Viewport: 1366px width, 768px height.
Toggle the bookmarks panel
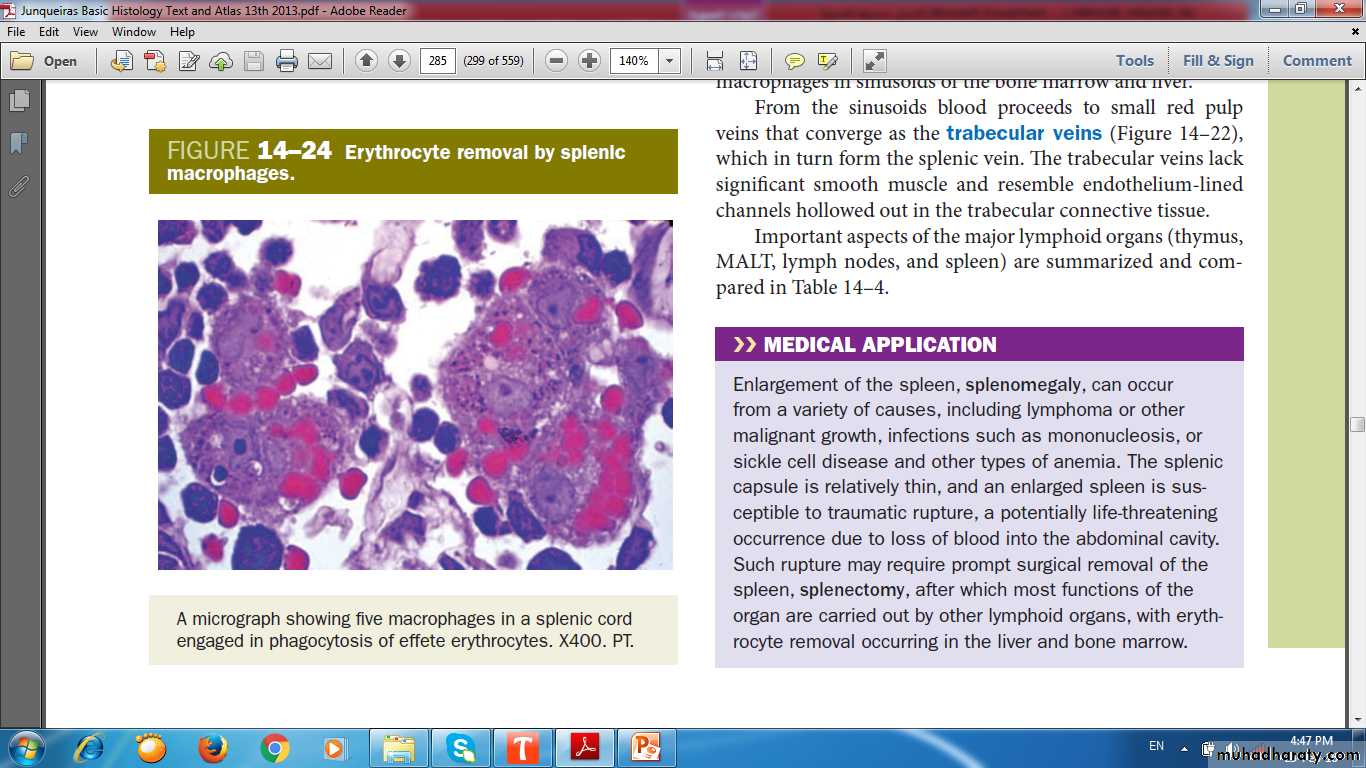pyautogui.click(x=19, y=143)
